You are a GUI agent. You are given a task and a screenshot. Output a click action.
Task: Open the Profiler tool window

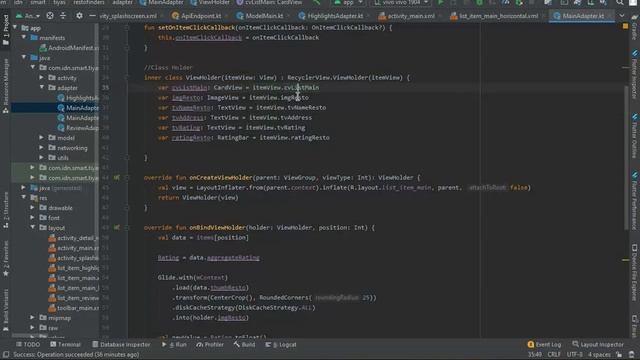pyautogui.click(x=210, y=344)
